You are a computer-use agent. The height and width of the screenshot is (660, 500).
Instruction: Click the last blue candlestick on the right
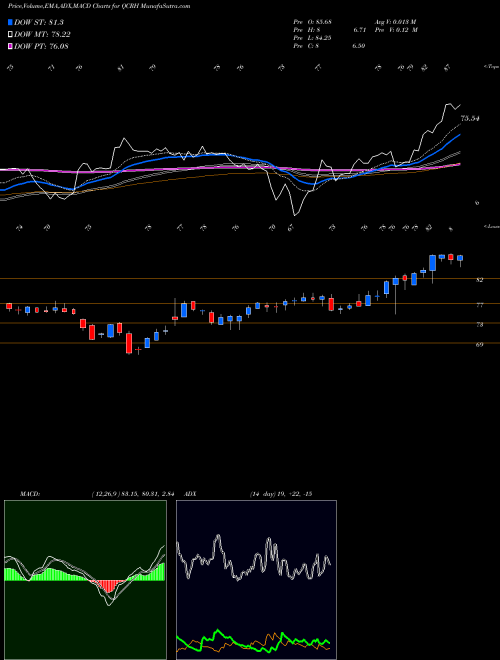click(x=460, y=258)
